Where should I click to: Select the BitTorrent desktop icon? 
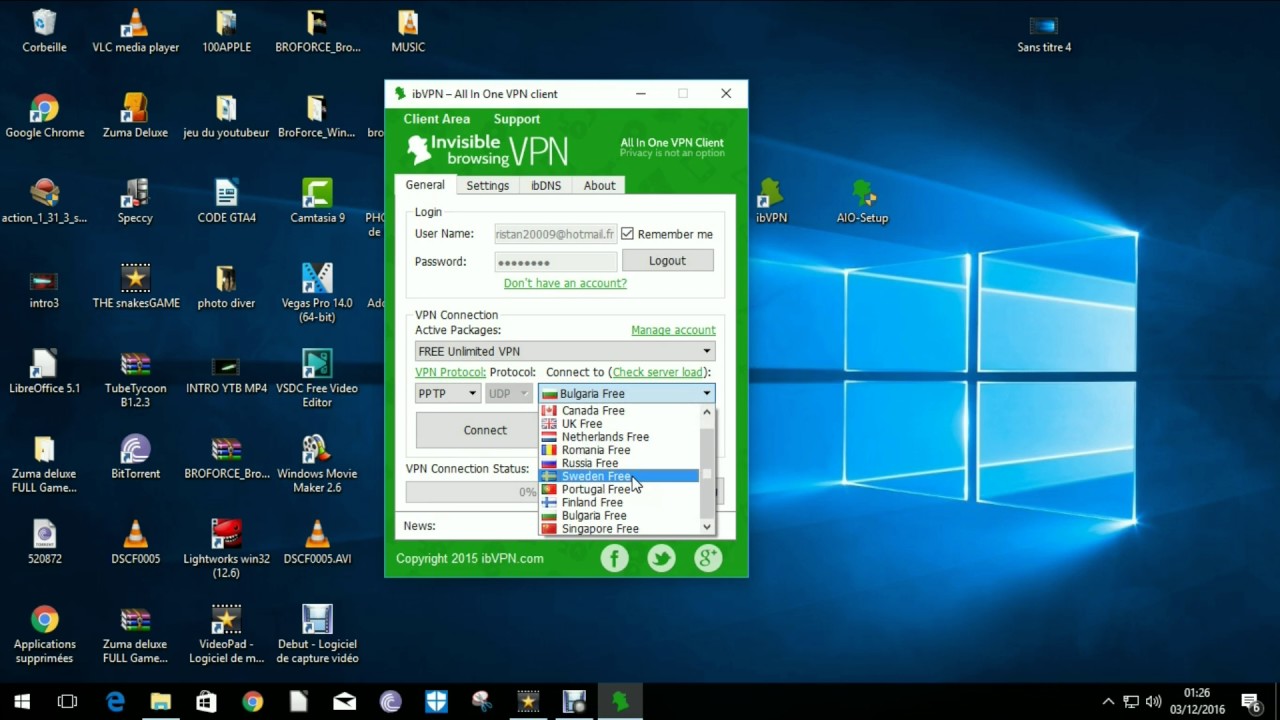[135, 457]
